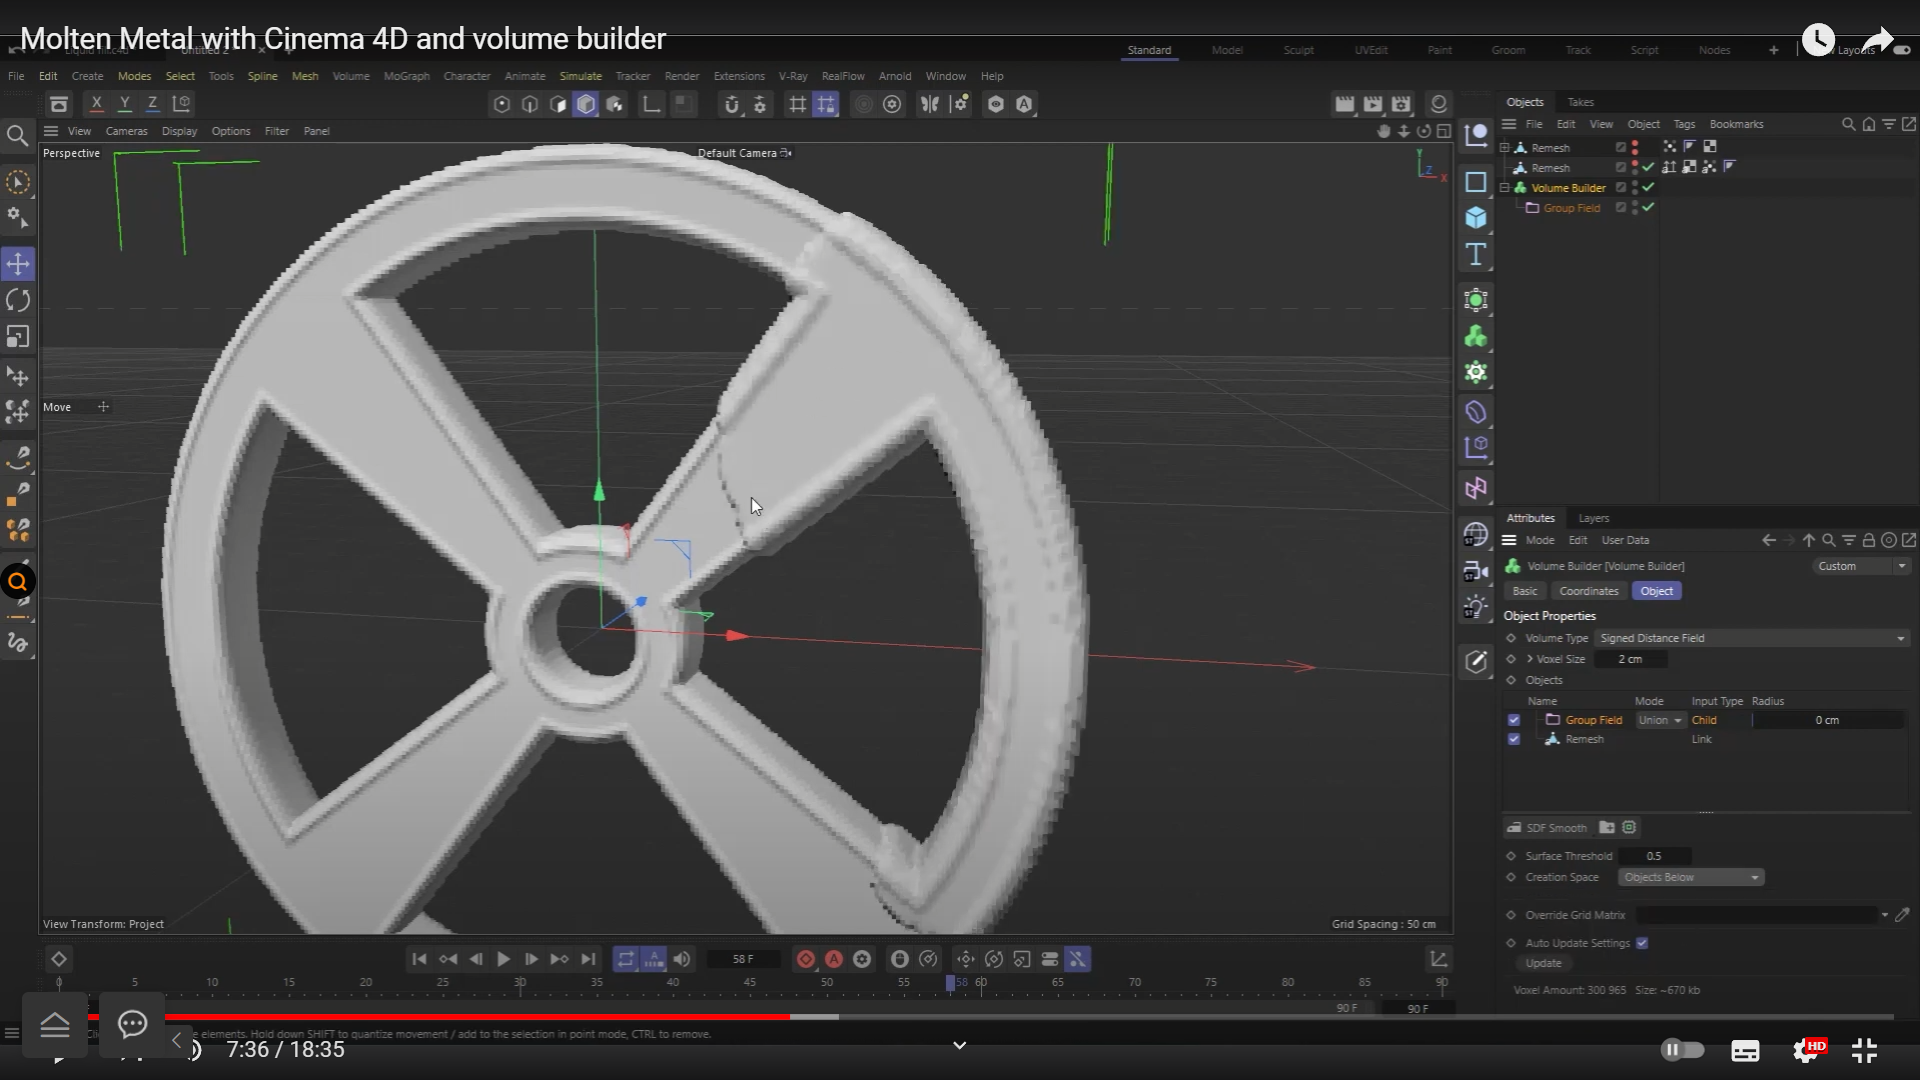Click the Cinema 4D timeline frame 58 marker
Viewport: 1920px width, 1080px height.
pos(951,982)
